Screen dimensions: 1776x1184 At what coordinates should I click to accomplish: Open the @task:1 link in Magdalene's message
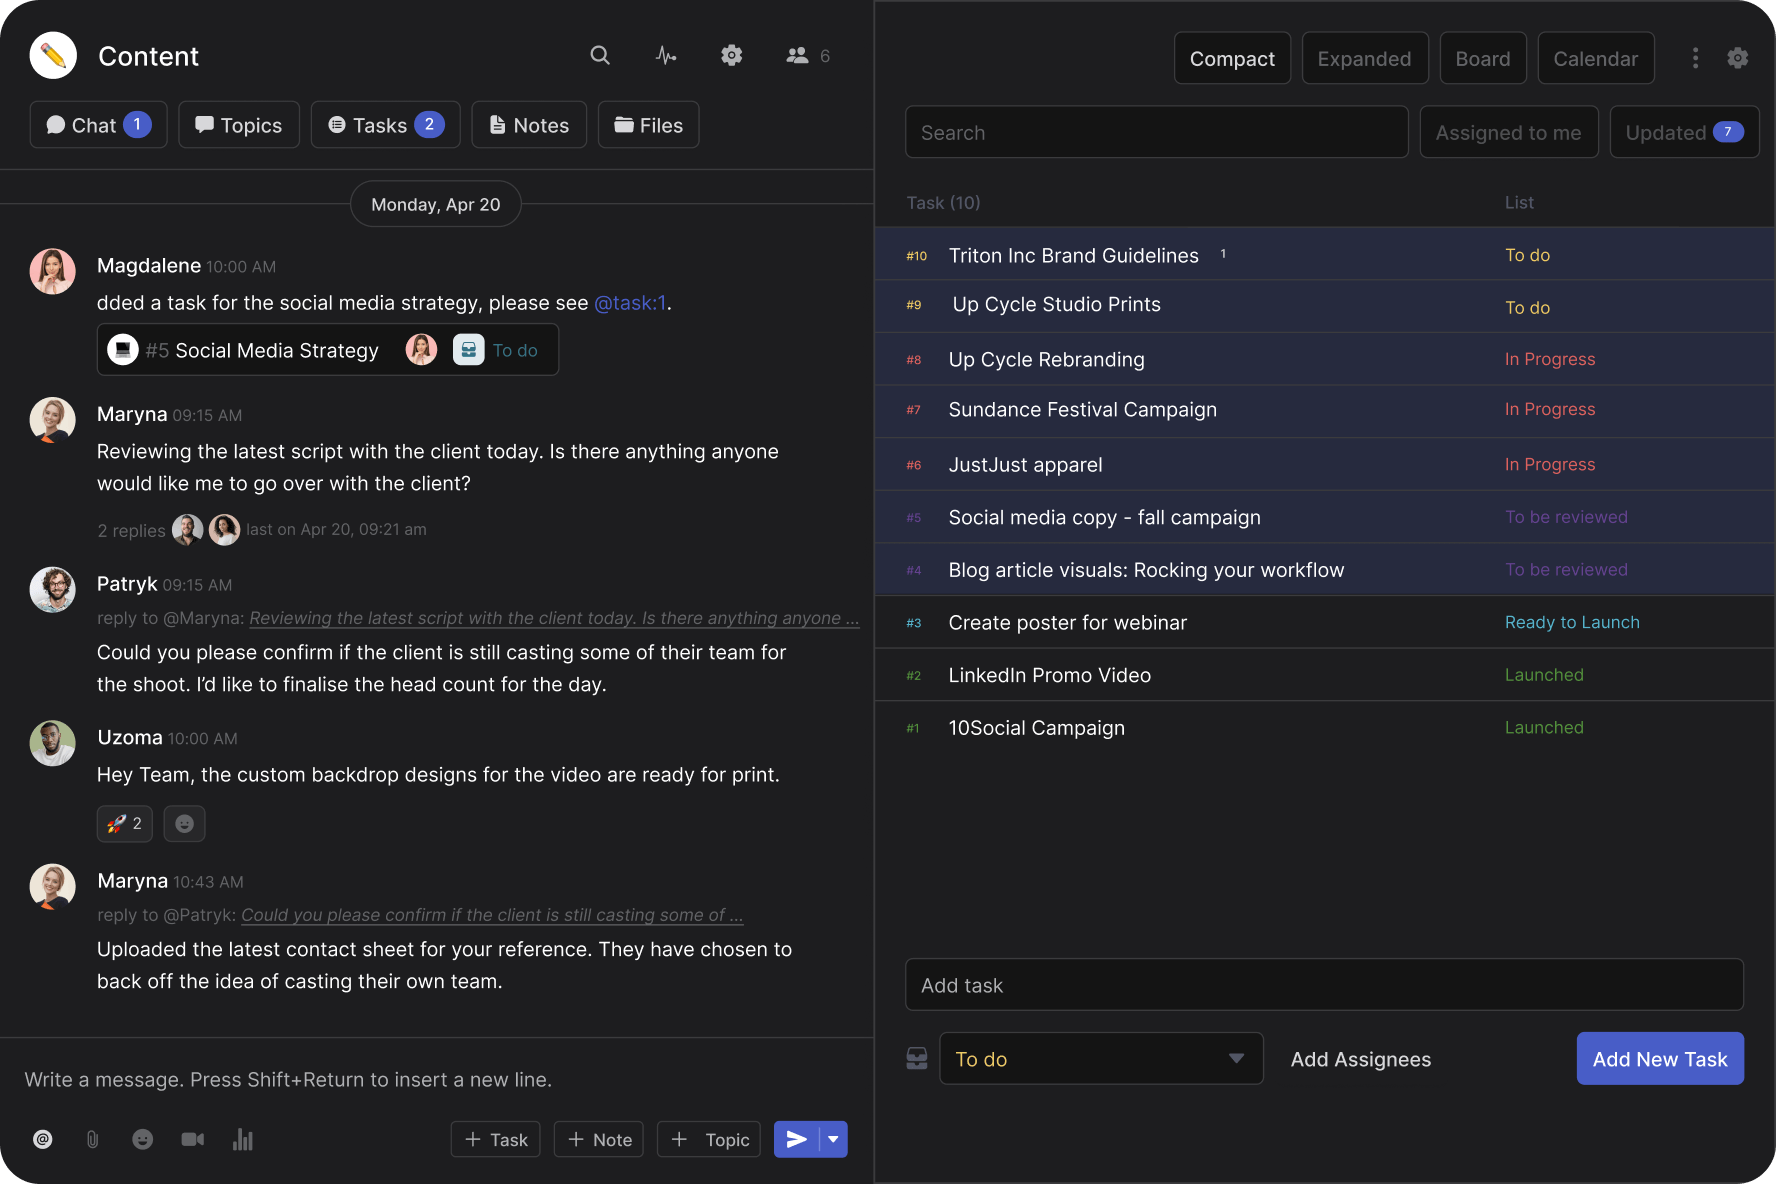(630, 303)
